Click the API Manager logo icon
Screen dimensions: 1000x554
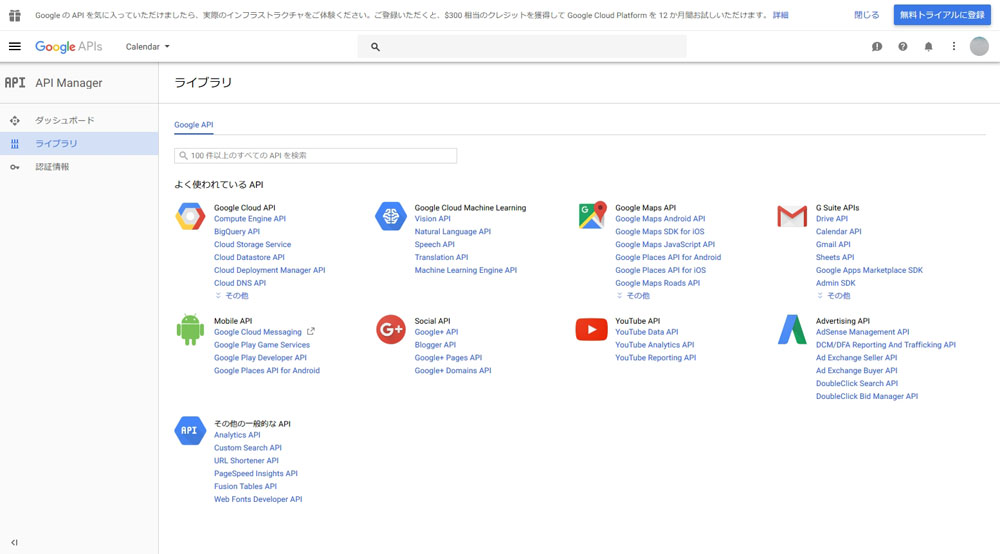click(x=15, y=83)
